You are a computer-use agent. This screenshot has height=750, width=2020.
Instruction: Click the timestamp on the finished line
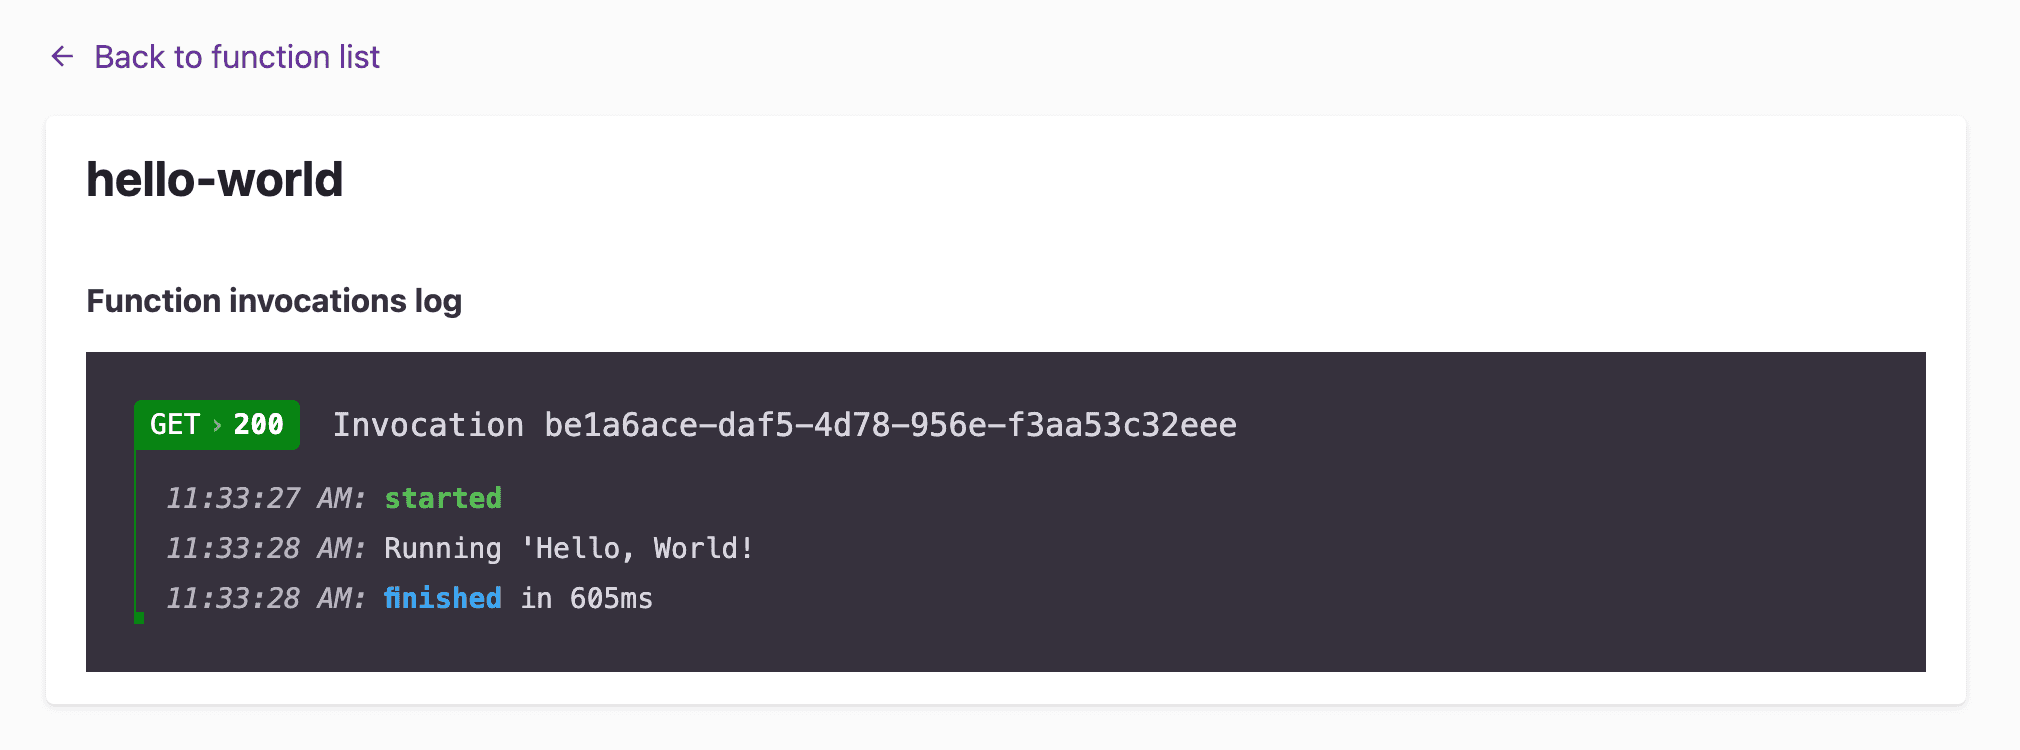(265, 598)
